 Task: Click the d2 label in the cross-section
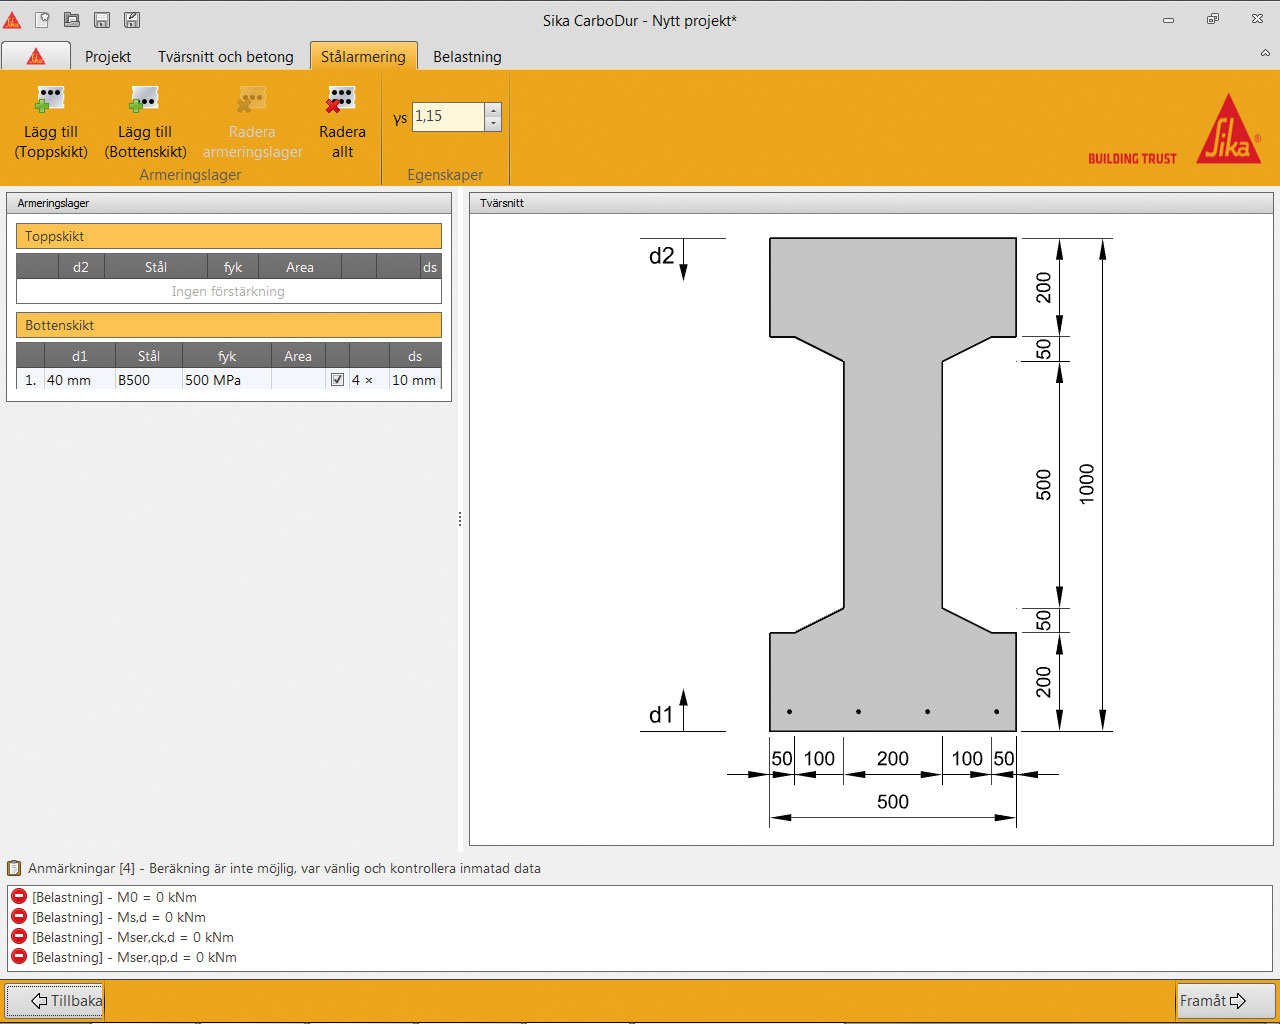[662, 256]
